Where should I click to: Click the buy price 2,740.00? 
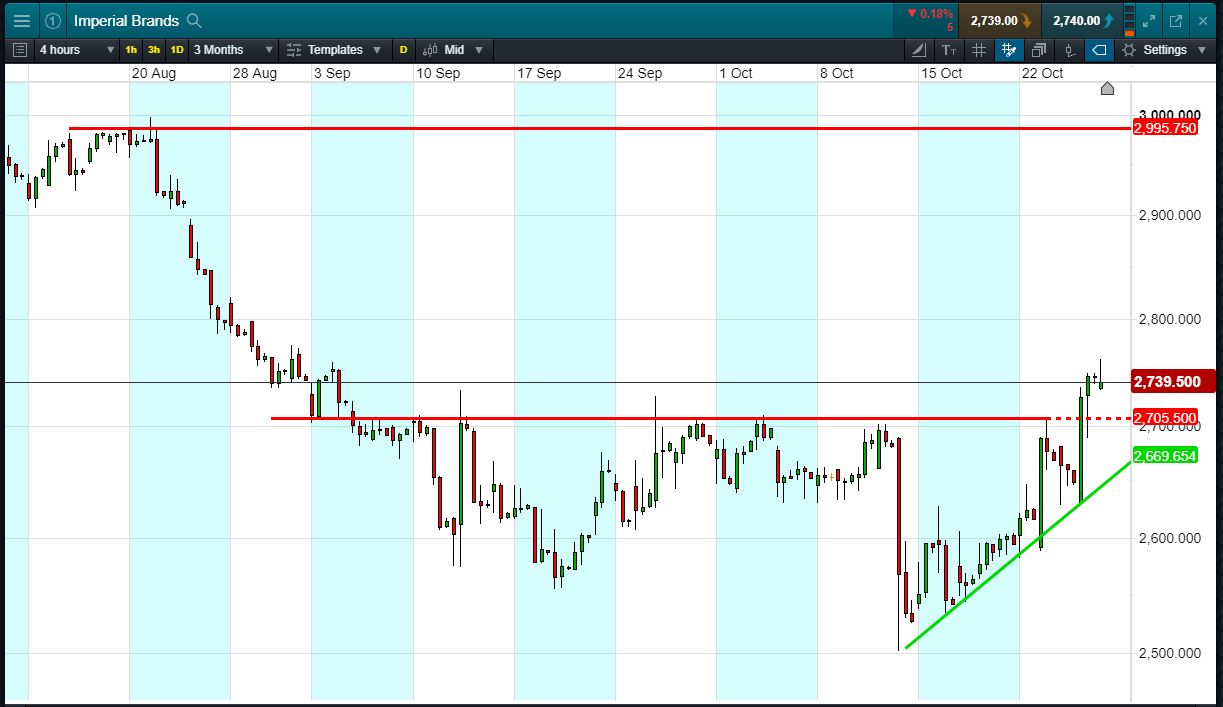pyautogui.click(x=1082, y=20)
